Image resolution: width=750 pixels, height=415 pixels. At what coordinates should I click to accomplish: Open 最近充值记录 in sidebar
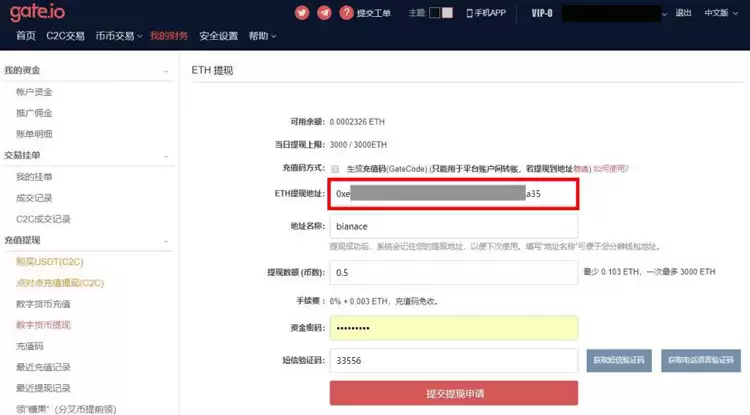pos(43,367)
